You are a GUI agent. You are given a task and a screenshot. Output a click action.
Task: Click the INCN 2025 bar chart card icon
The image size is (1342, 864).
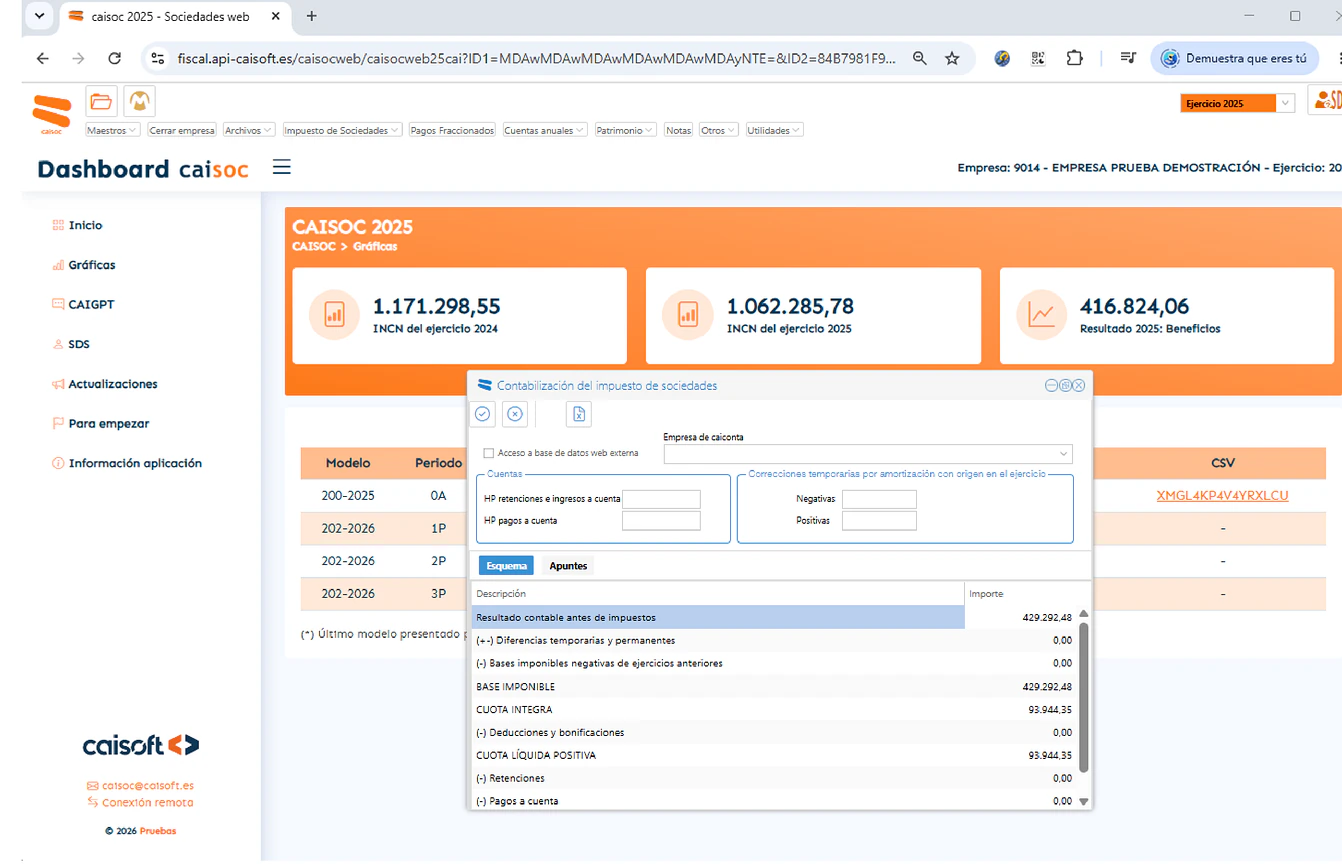coord(688,315)
